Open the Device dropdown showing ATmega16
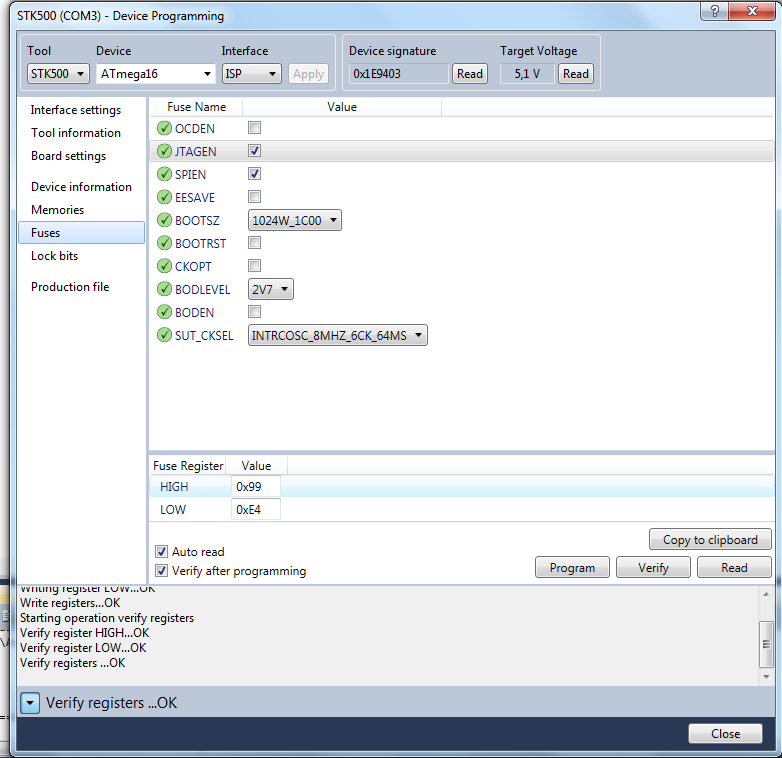 point(156,74)
